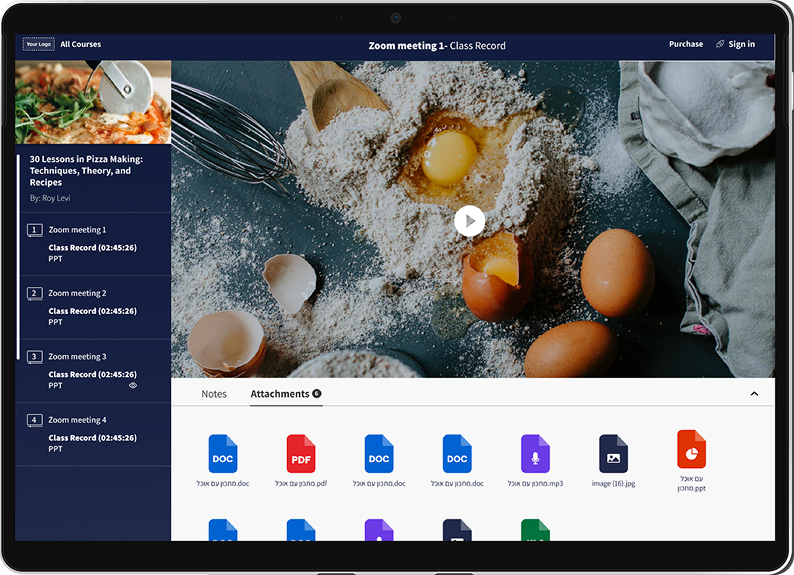Click the Purchase button
This screenshot has width=794, height=575.
pos(686,44)
